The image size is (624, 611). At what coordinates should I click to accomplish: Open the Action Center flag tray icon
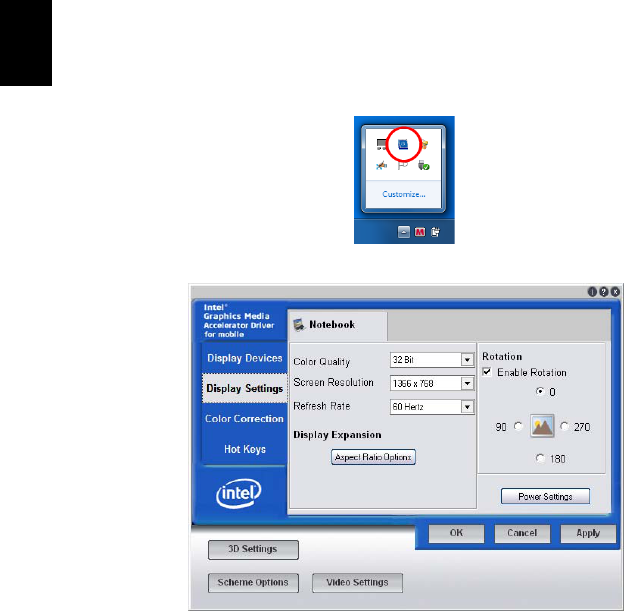pyautogui.click(x=403, y=165)
